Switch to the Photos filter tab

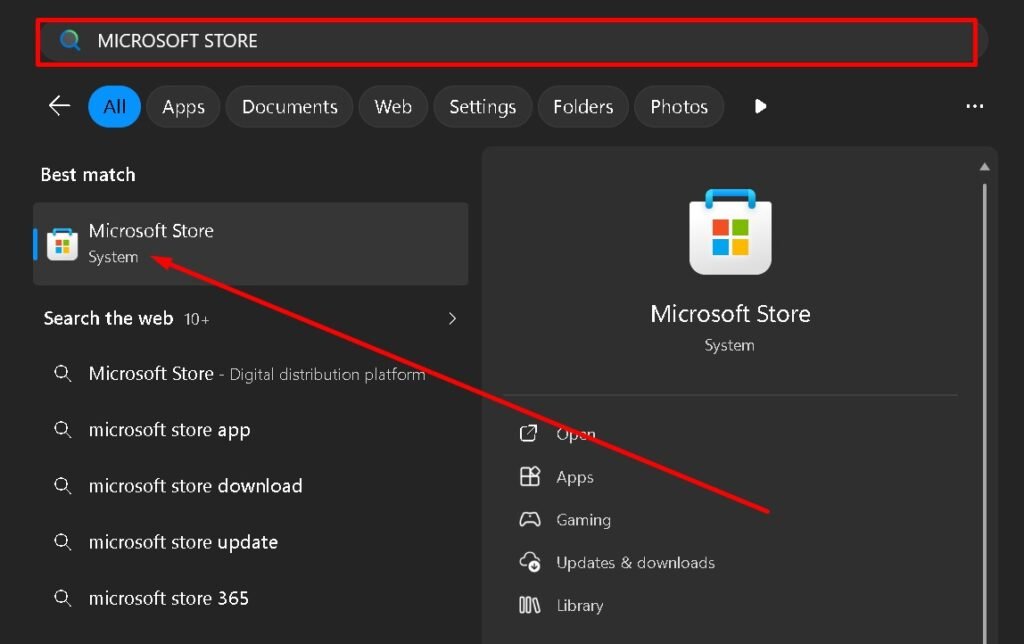coord(679,106)
